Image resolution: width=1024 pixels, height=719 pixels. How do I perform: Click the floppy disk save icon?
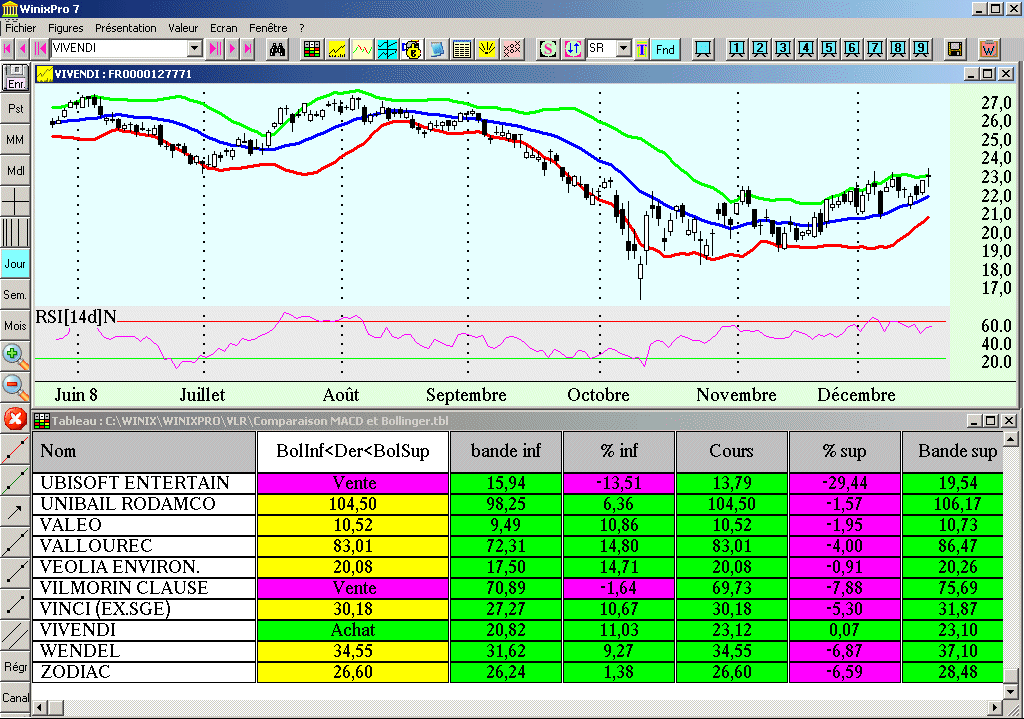tap(954, 49)
